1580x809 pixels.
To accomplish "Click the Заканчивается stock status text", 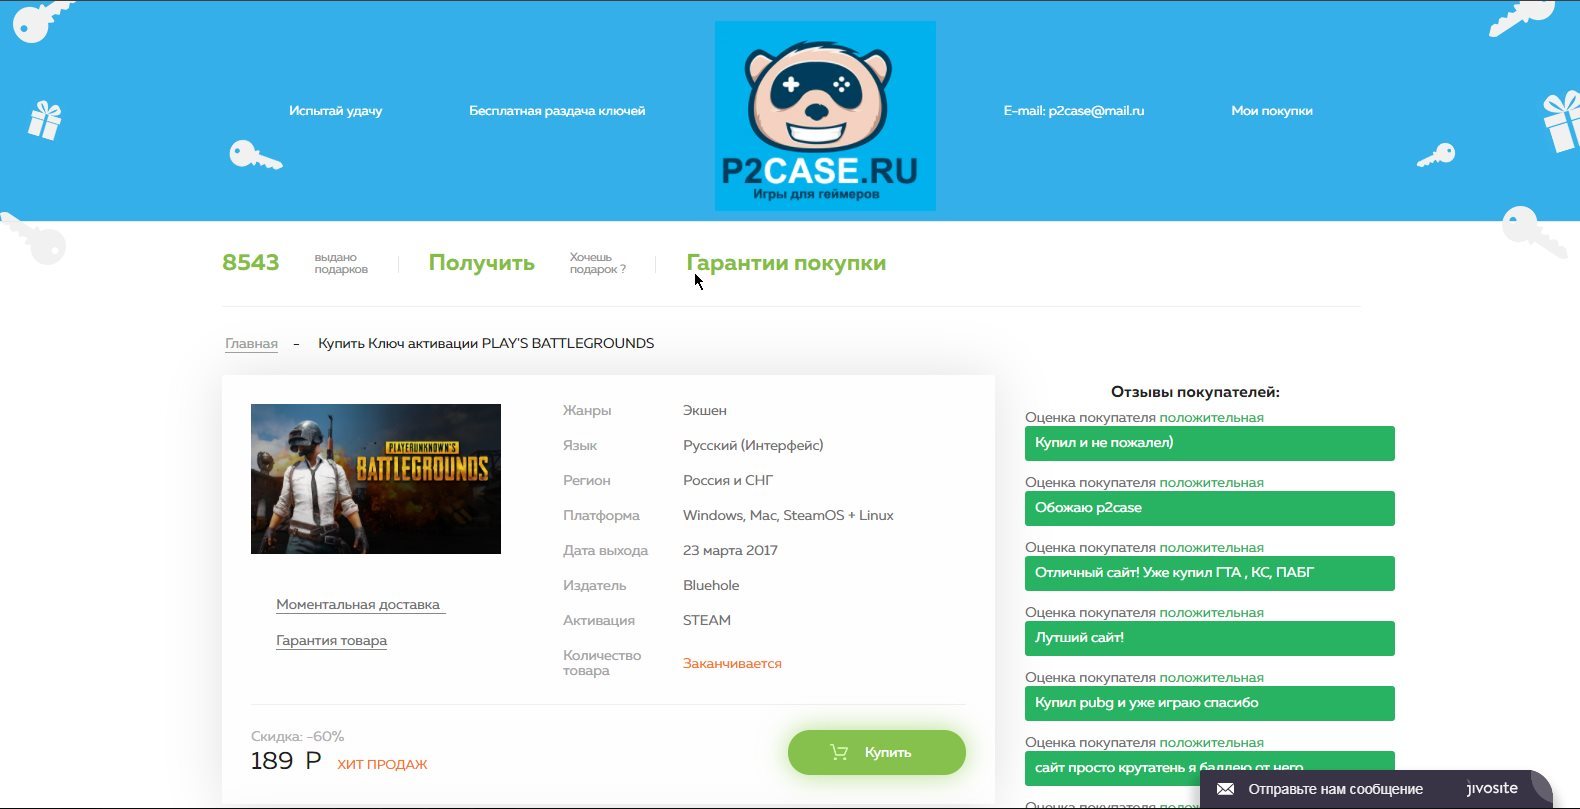I will coord(732,664).
